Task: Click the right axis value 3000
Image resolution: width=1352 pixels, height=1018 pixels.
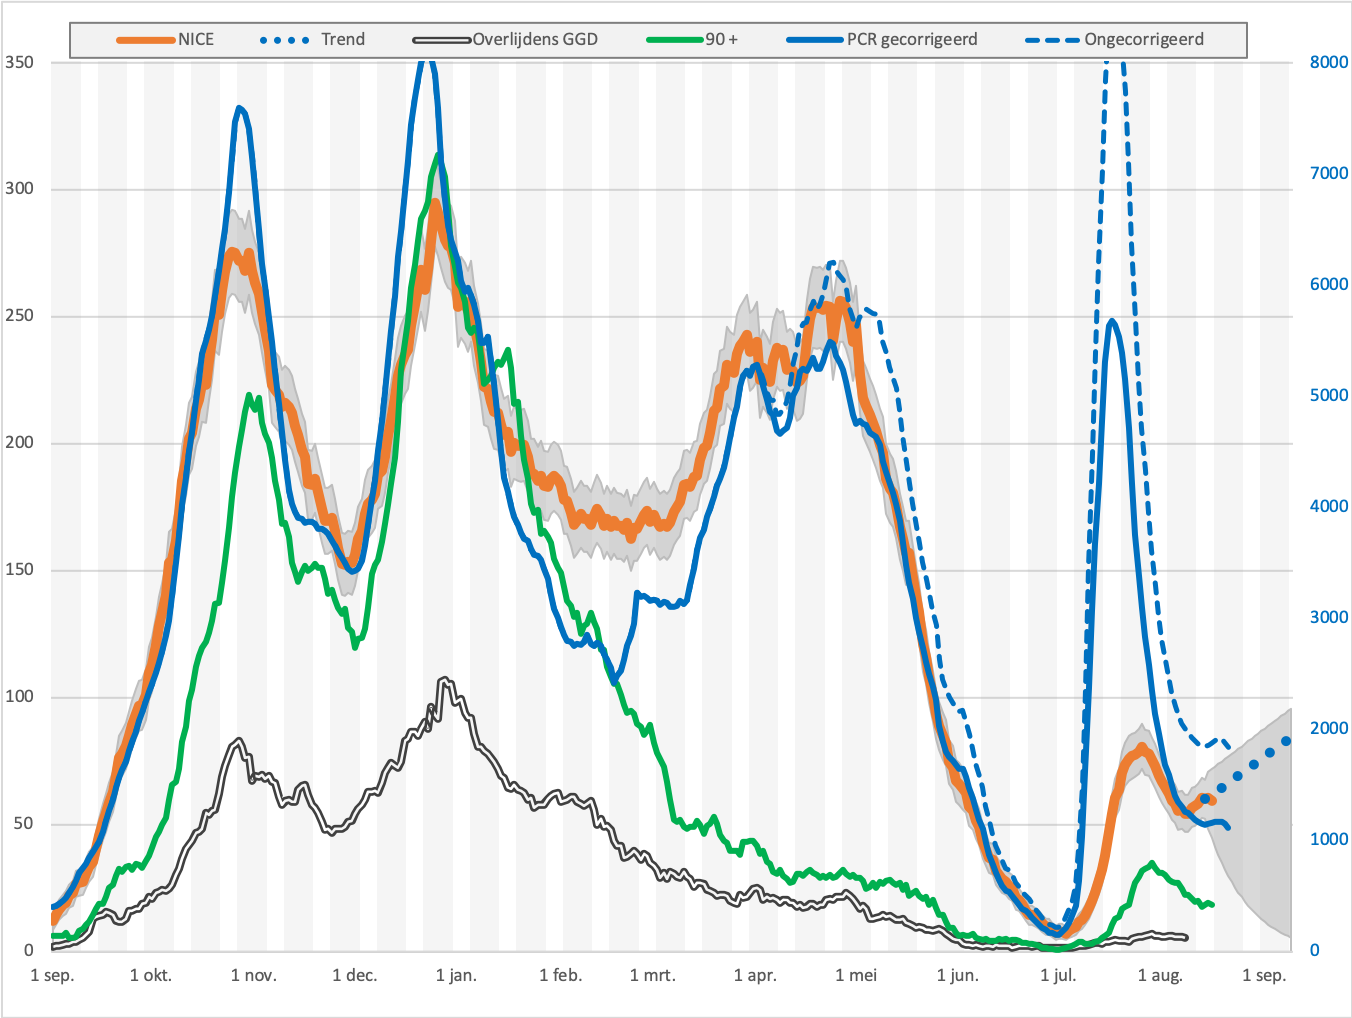Action: click(x=1329, y=617)
